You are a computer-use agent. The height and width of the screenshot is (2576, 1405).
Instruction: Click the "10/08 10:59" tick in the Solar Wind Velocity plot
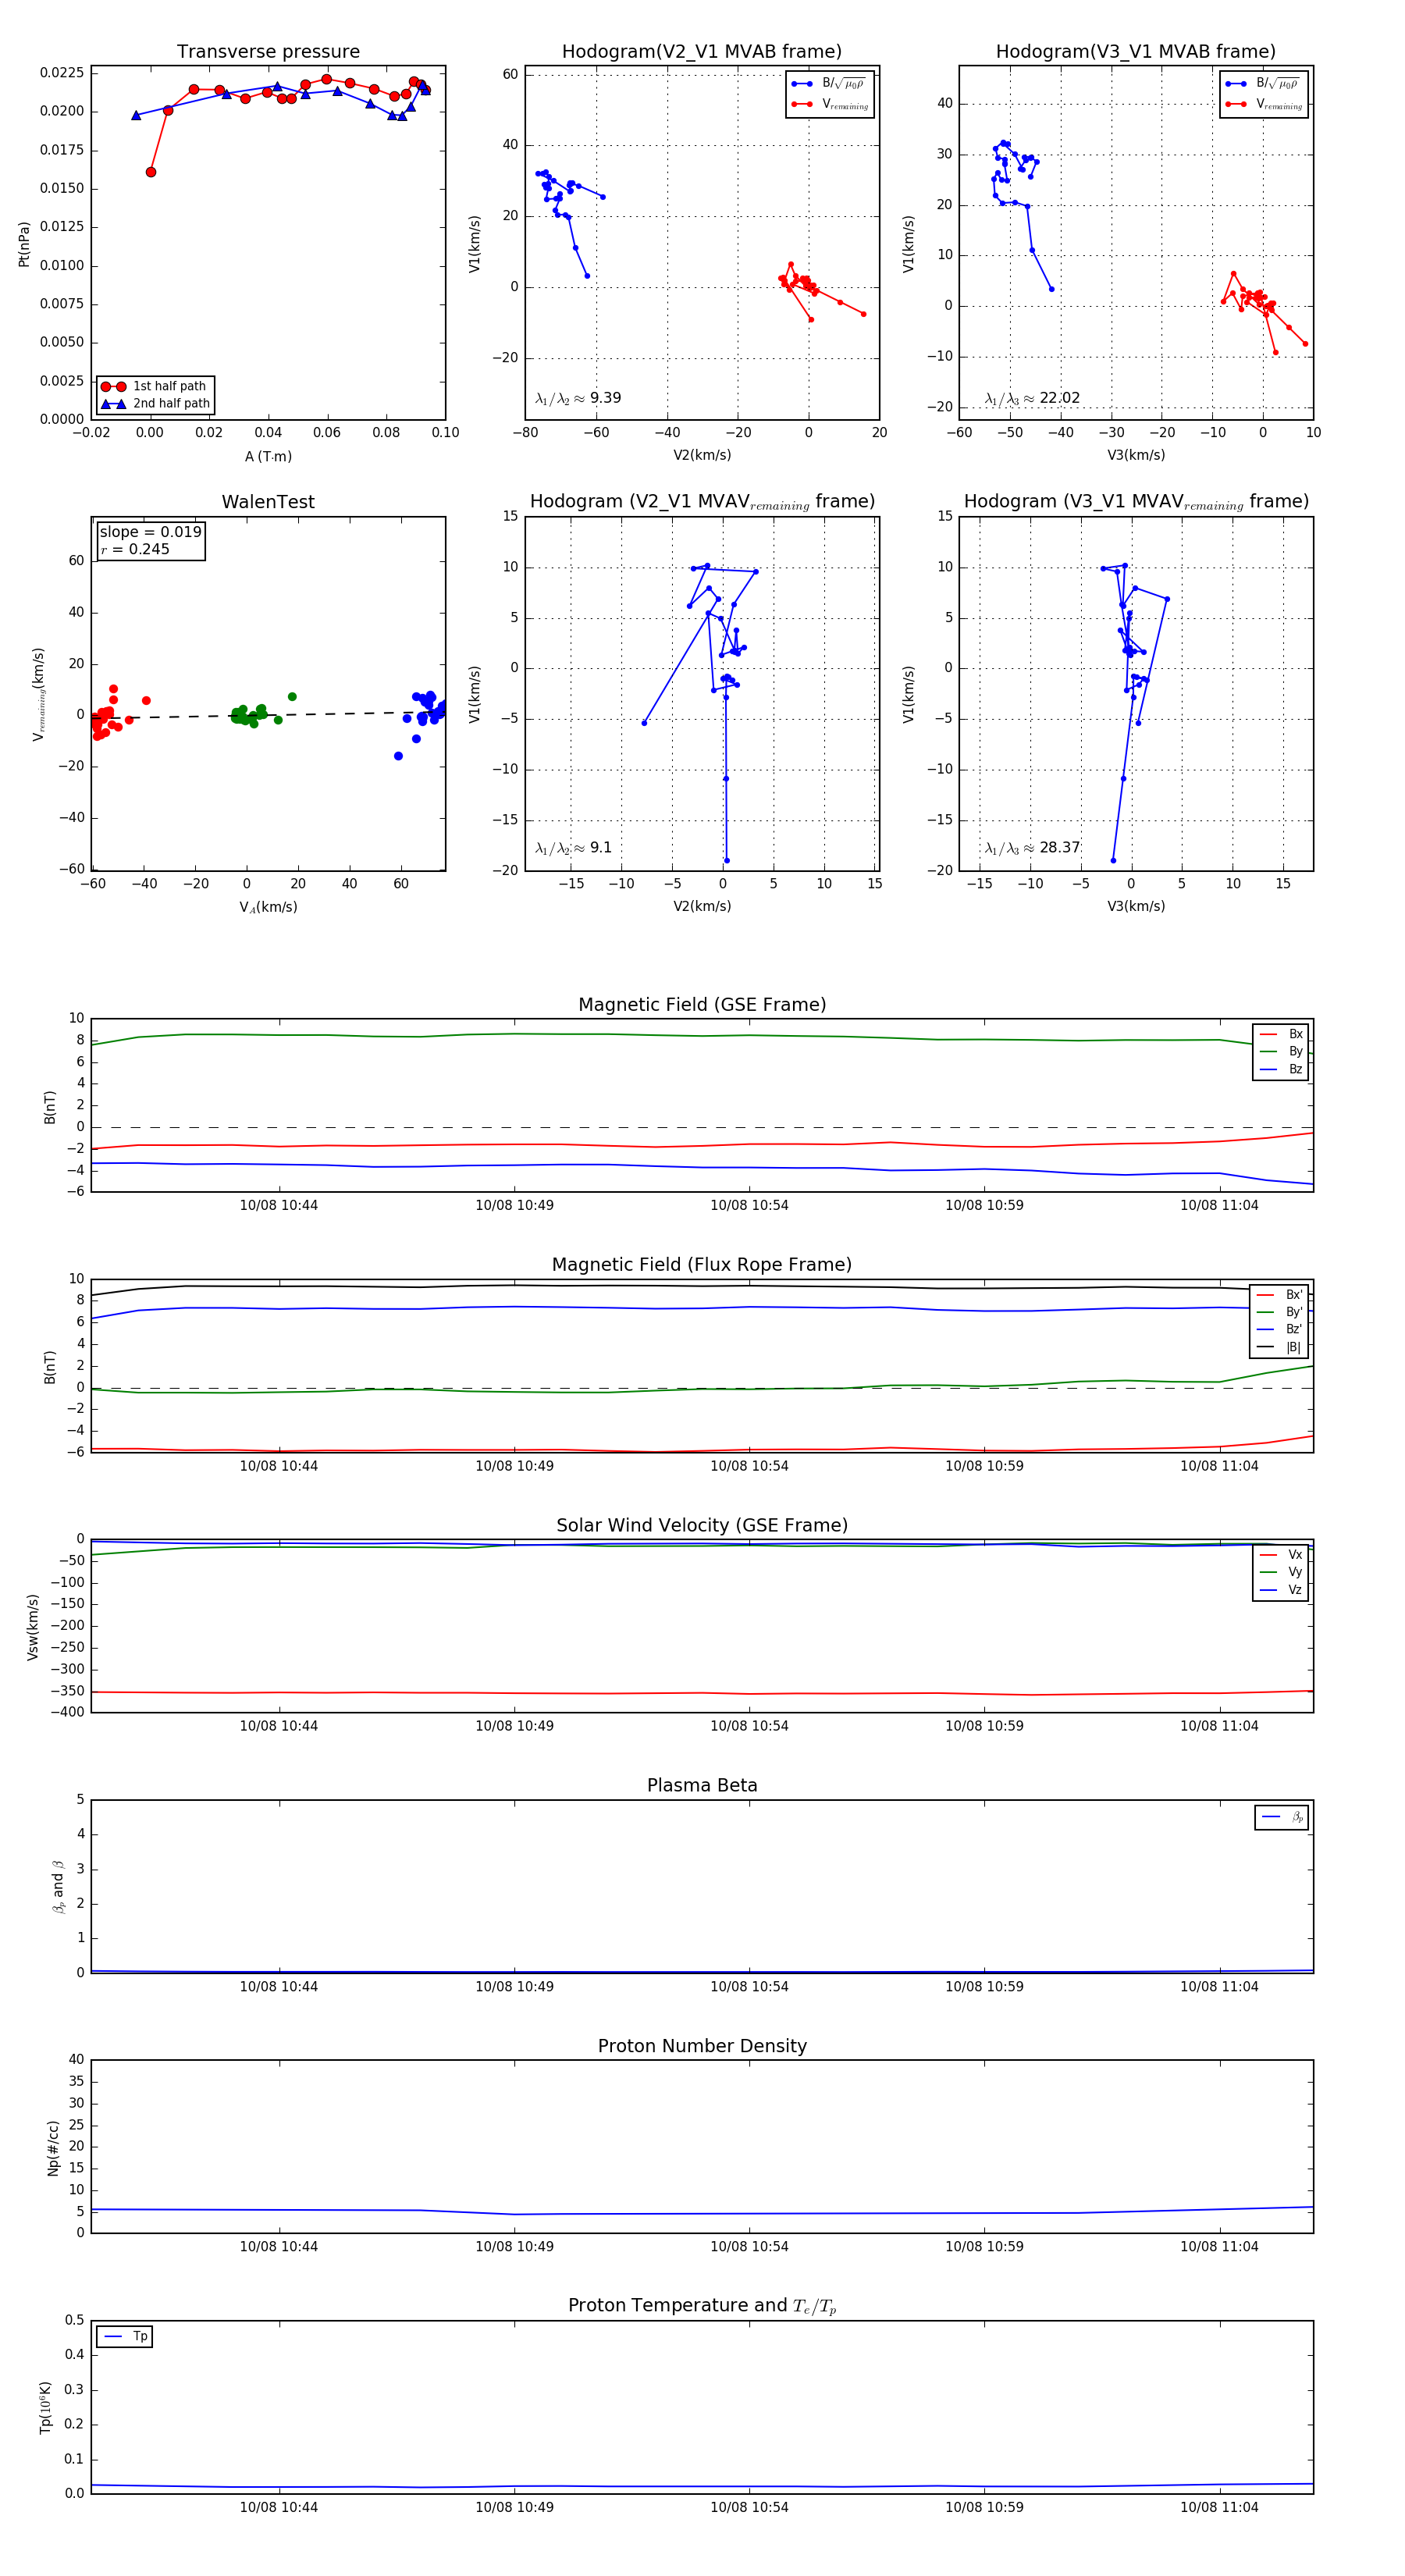984,1726
